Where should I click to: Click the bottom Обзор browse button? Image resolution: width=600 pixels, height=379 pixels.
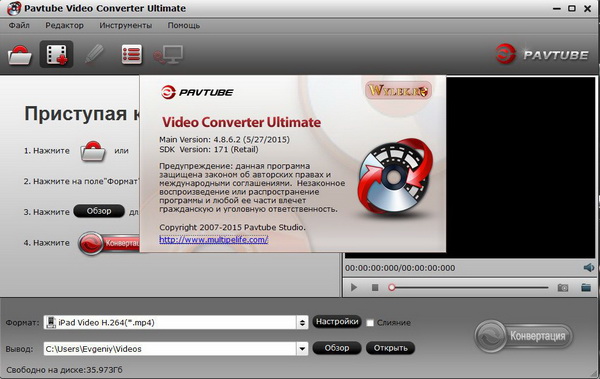(x=337, y=348)
